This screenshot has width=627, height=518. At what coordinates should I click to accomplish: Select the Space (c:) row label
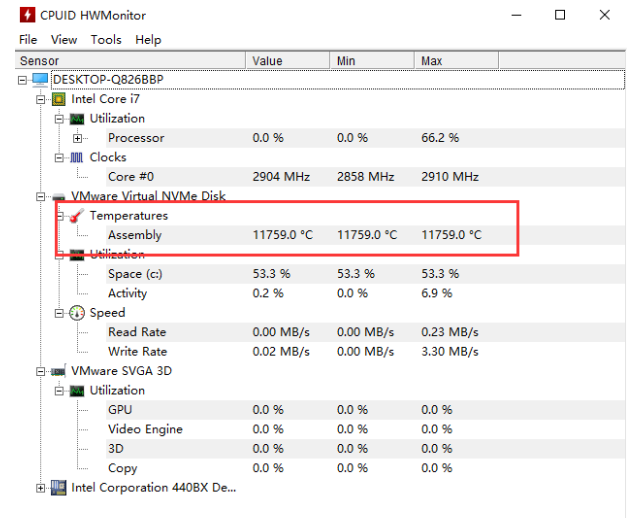tap(135, 274)
